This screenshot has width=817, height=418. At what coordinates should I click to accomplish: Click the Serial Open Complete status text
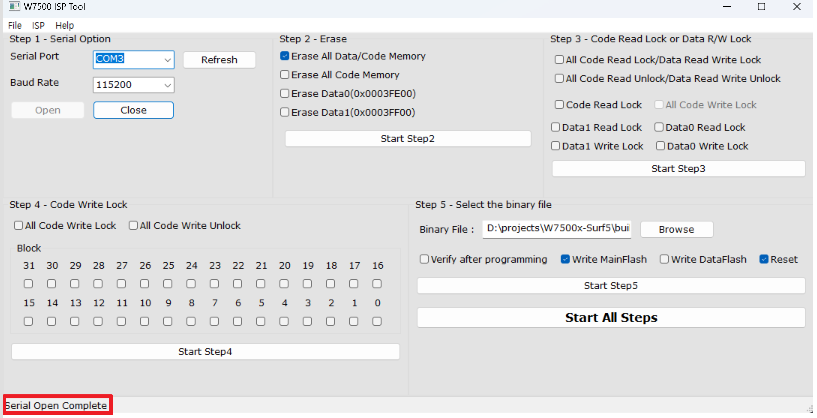(x=56, y=405)
